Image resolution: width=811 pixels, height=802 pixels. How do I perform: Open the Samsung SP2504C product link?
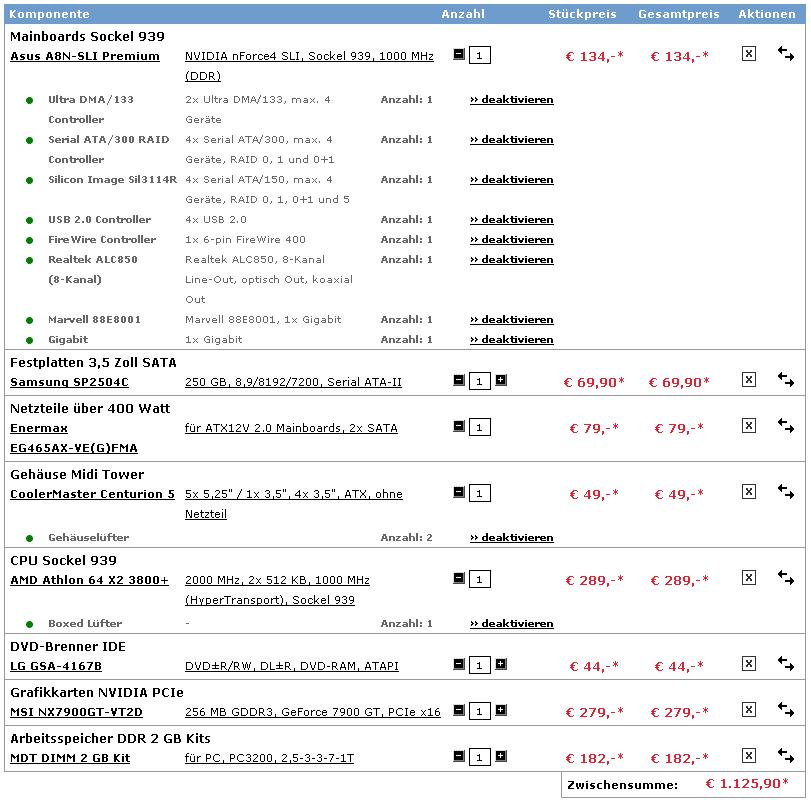pyautogui.click(x=69, y=382)
